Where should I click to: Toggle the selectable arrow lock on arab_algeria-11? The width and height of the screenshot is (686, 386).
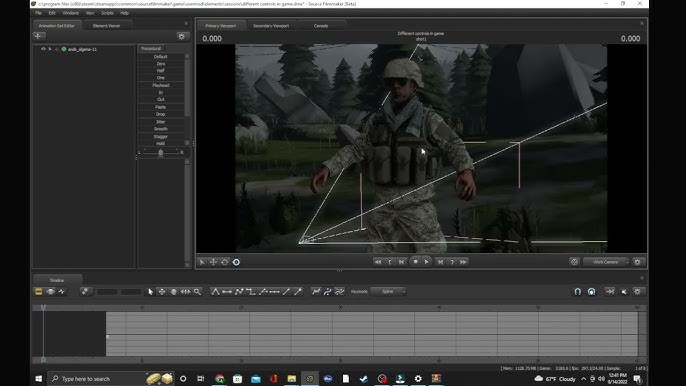pos(50,49)
